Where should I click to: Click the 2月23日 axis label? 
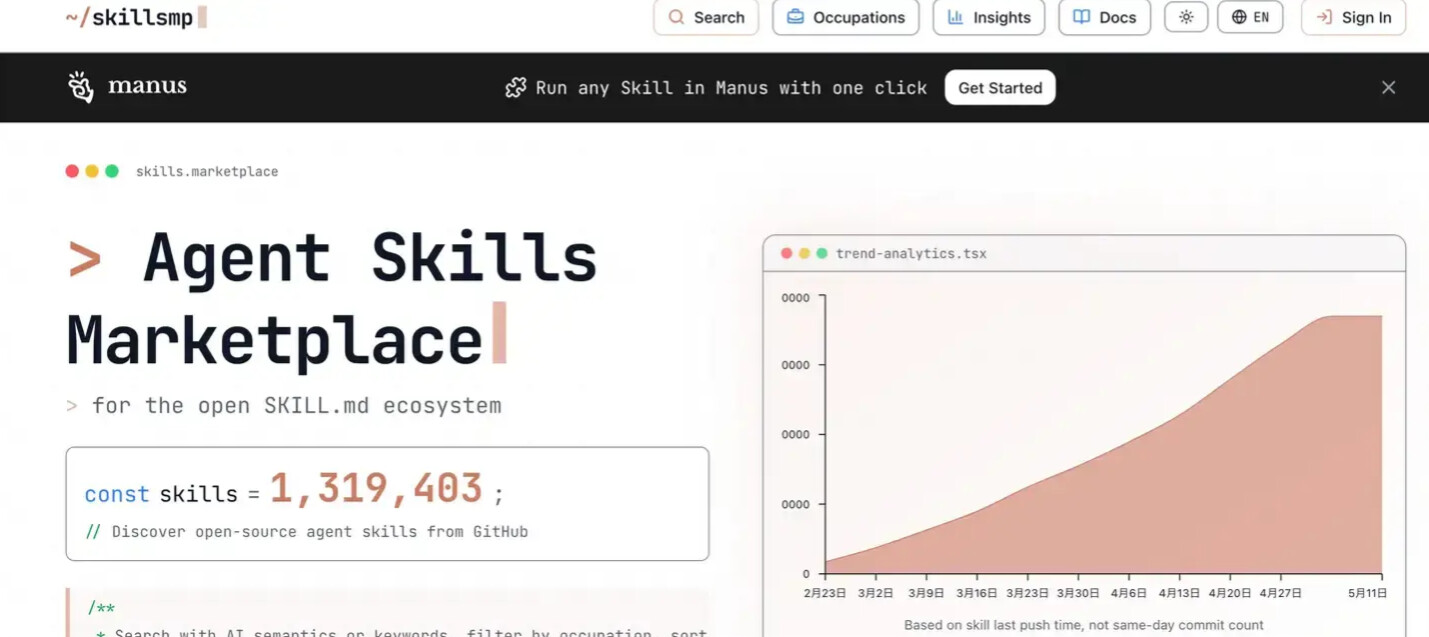(825, 593)
